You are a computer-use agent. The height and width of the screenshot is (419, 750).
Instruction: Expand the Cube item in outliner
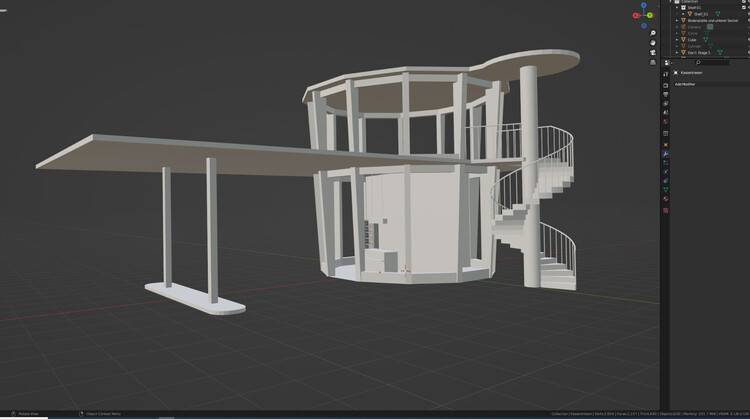[x=677, y=40]
